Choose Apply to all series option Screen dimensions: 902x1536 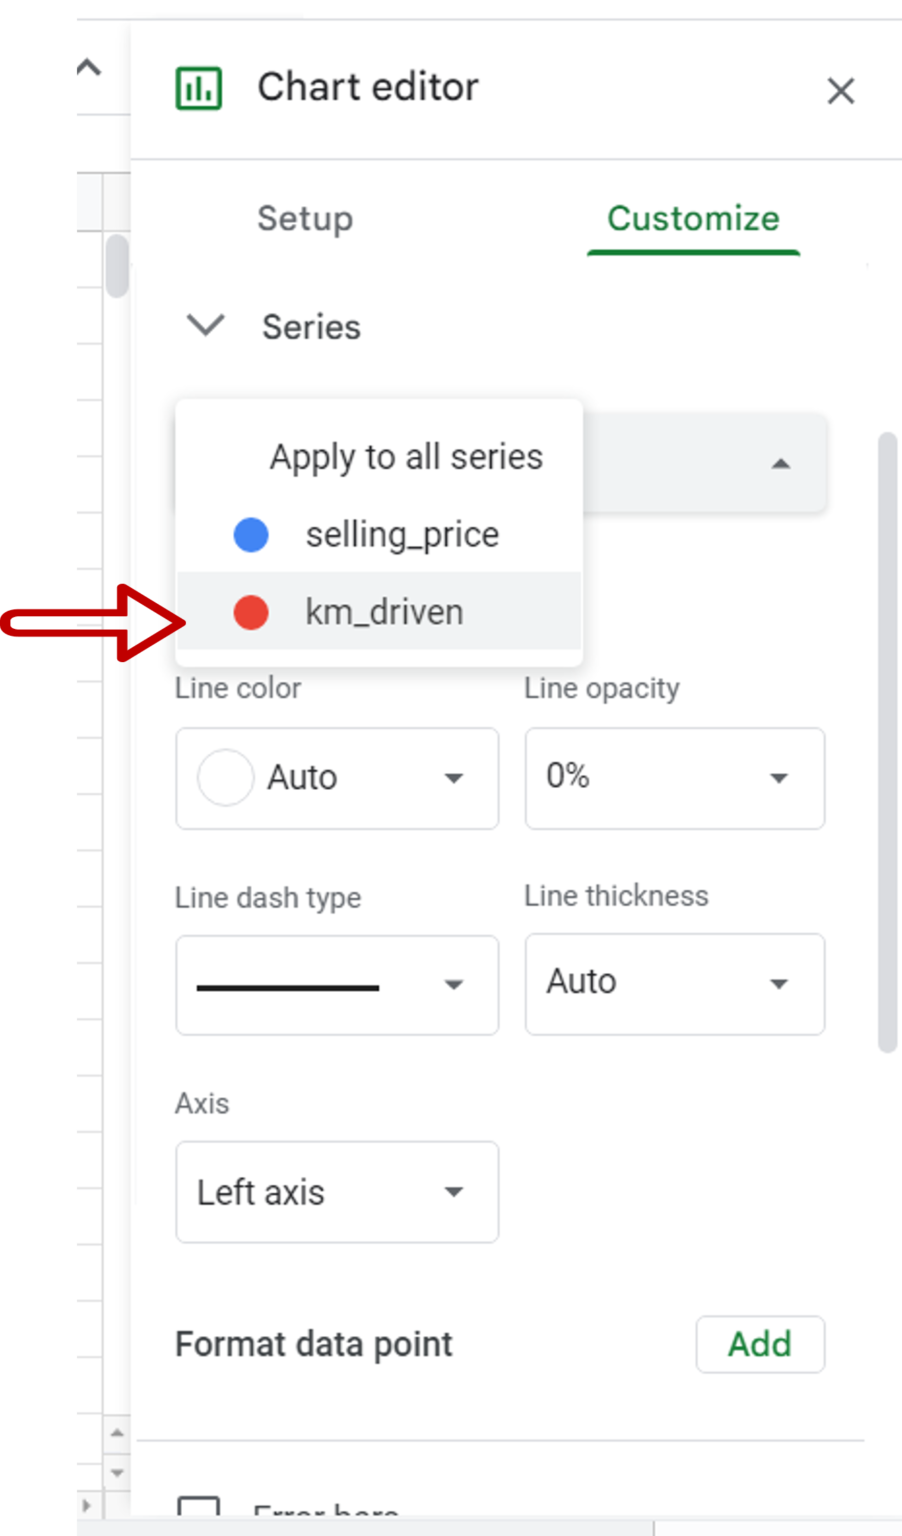tap(406, 457)
